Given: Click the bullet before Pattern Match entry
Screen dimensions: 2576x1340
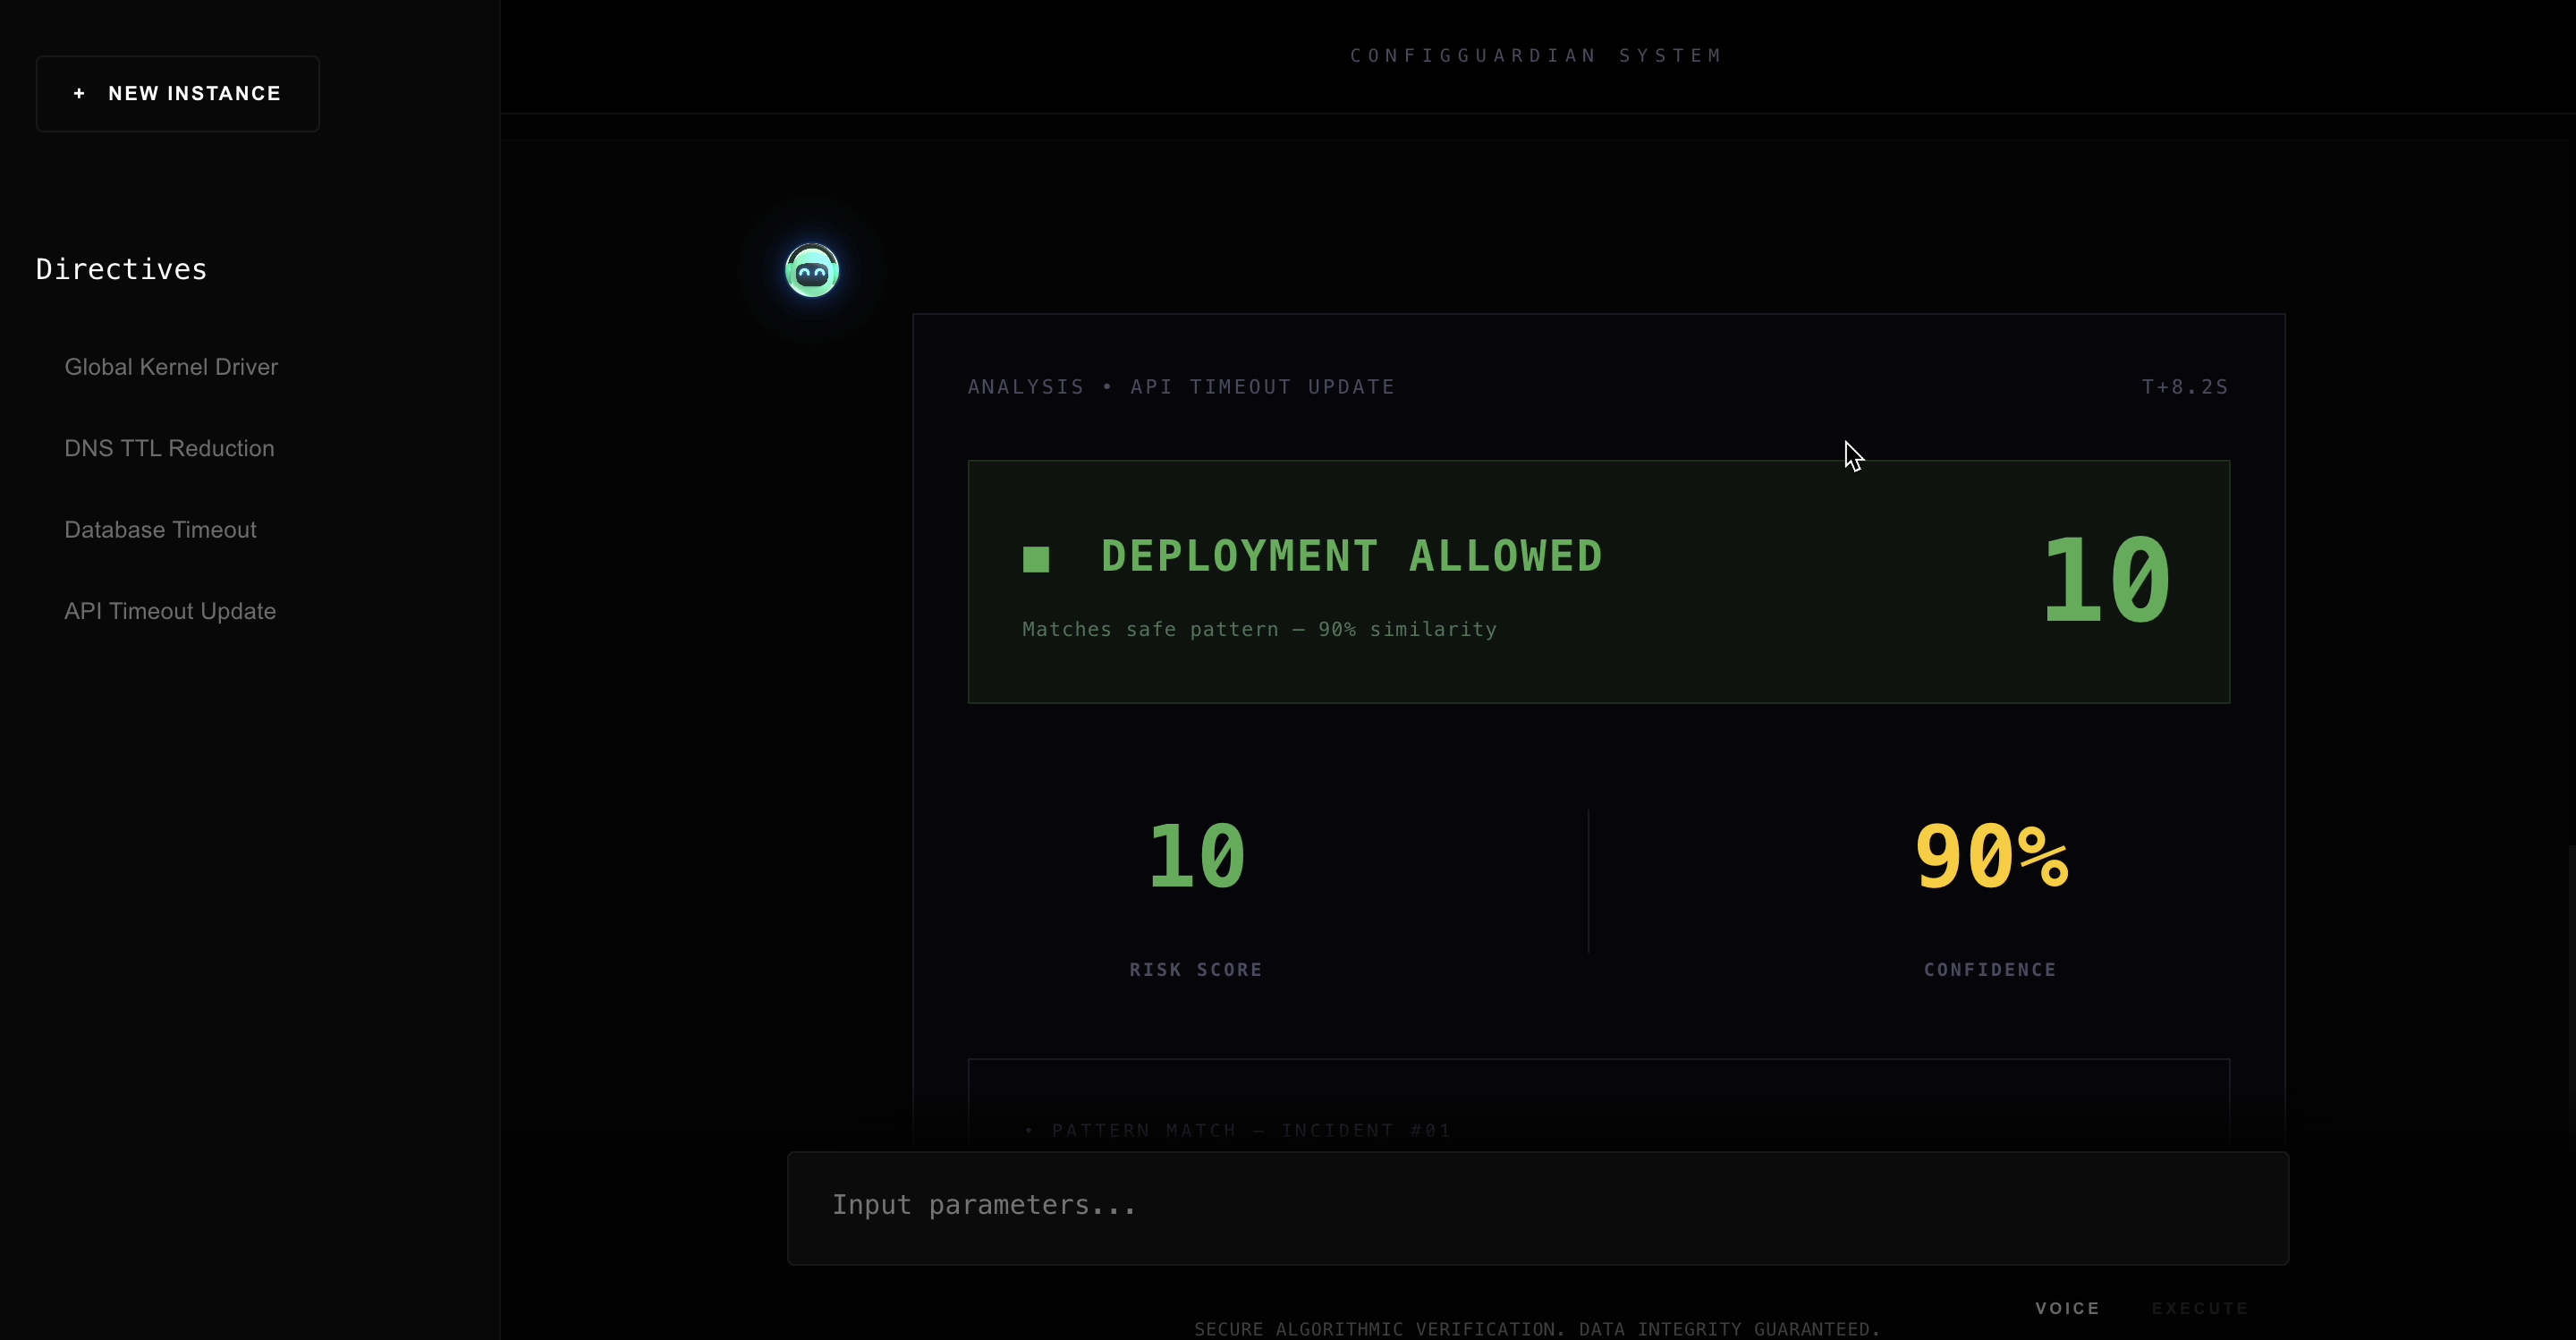Looking at the screenshot, I should tap(1029, 1130).
